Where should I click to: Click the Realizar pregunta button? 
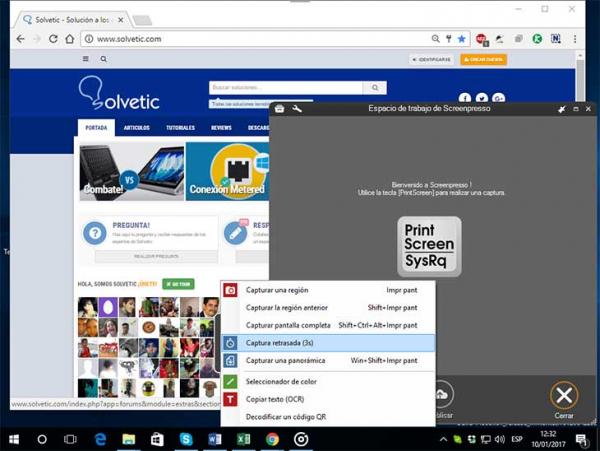point(156,256)
